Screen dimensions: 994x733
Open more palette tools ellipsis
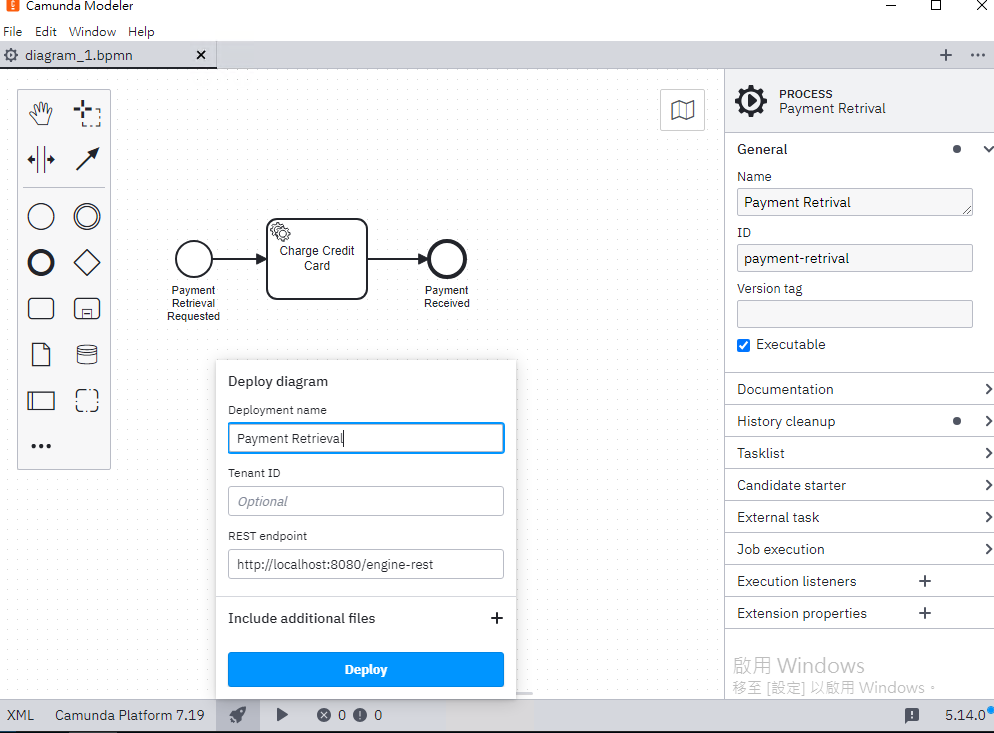point(41,446)
